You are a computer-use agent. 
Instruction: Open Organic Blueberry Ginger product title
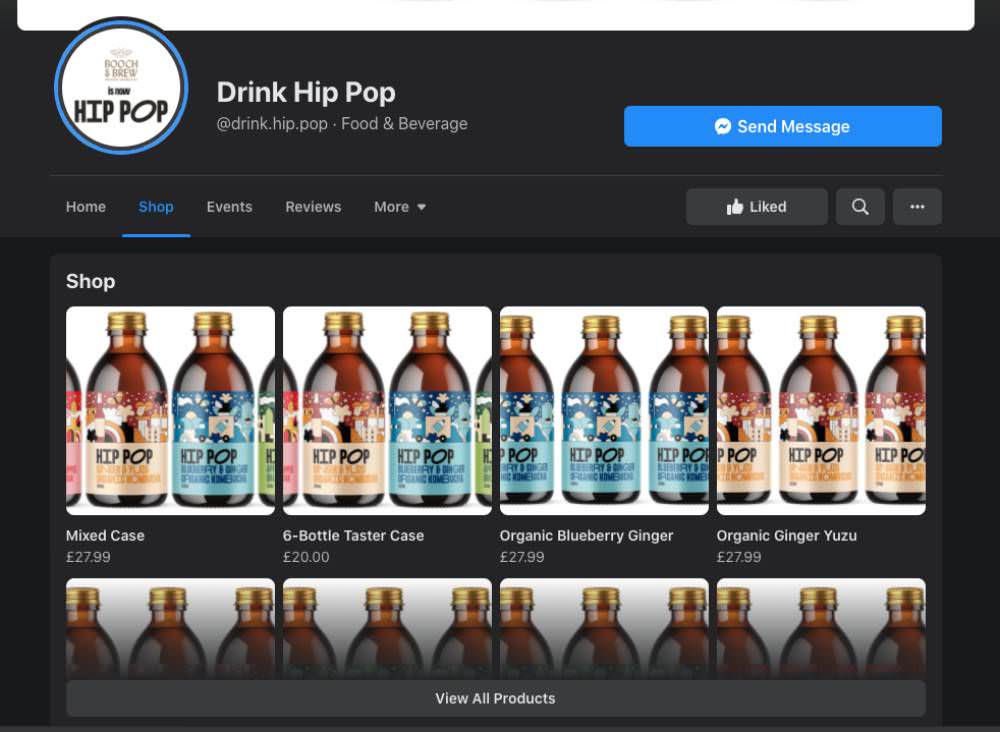coord(586,536)
